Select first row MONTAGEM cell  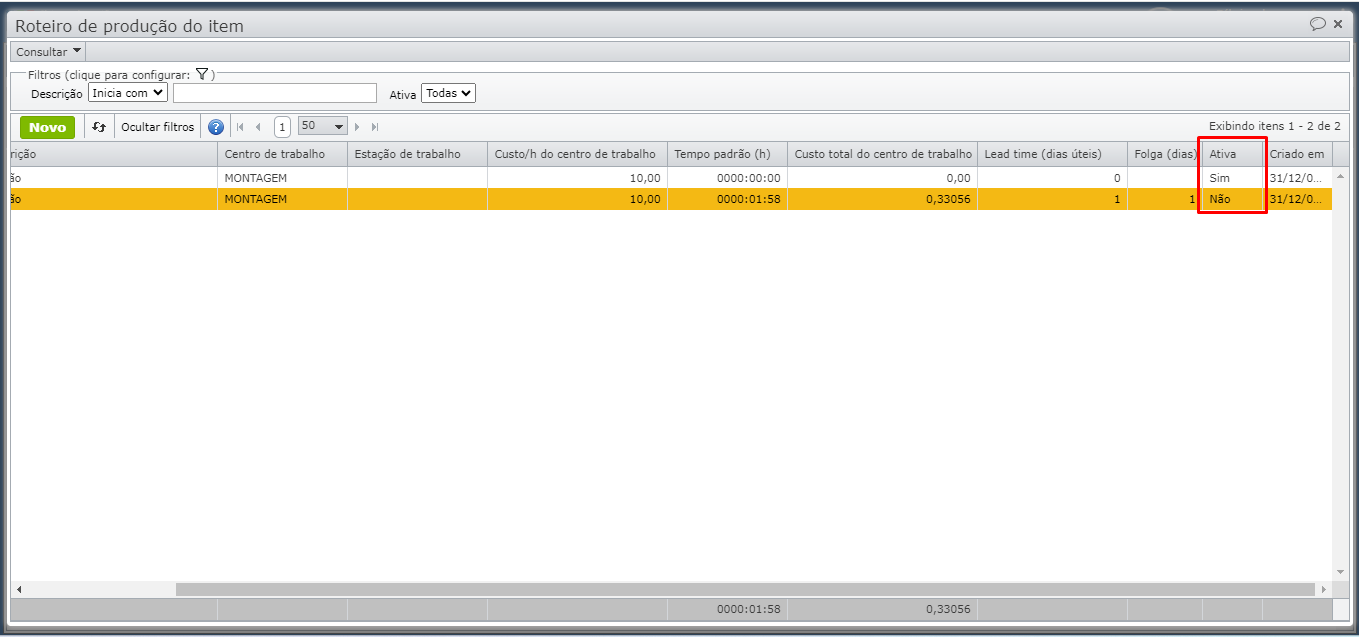[282, 178]
